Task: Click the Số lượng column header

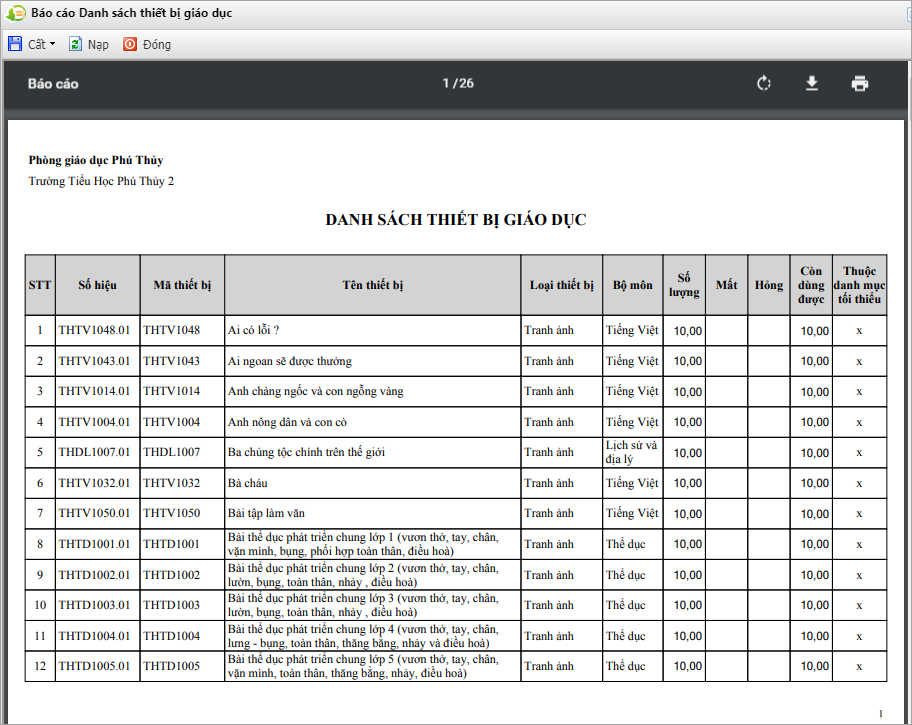Action: pos(684,285)
